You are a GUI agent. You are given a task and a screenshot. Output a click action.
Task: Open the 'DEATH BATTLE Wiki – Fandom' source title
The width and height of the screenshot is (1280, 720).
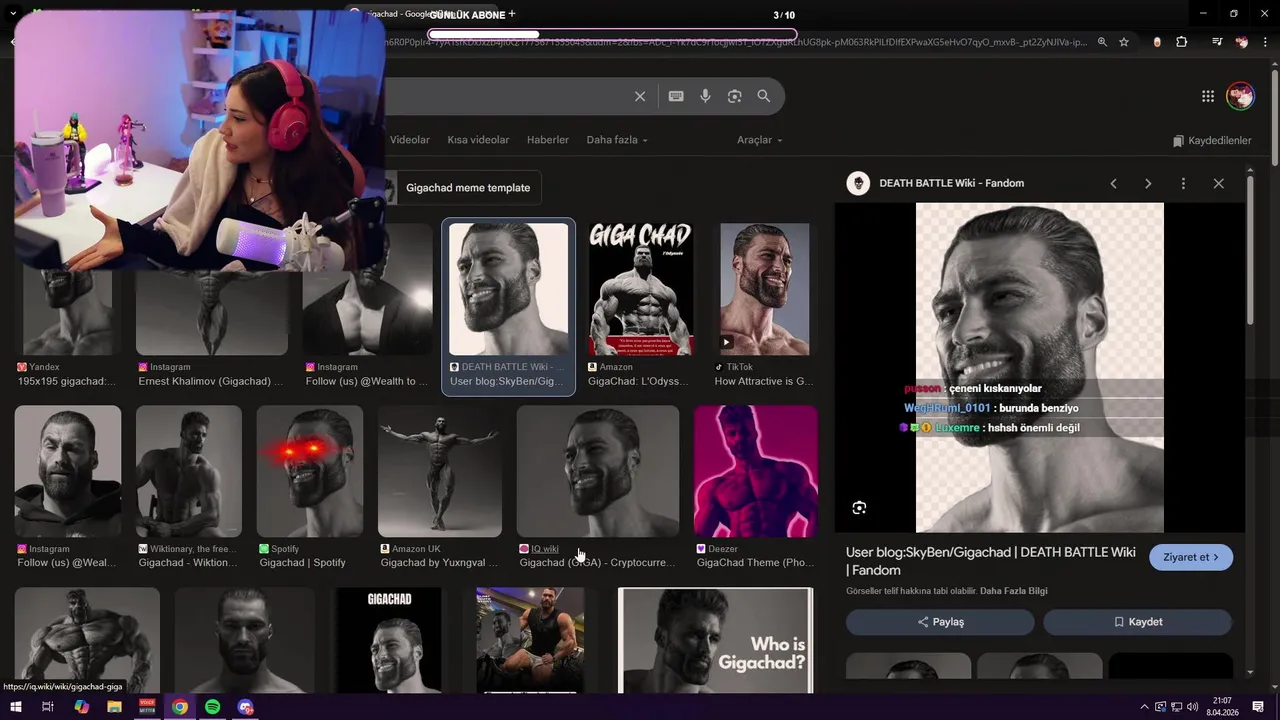coord(951,183)
